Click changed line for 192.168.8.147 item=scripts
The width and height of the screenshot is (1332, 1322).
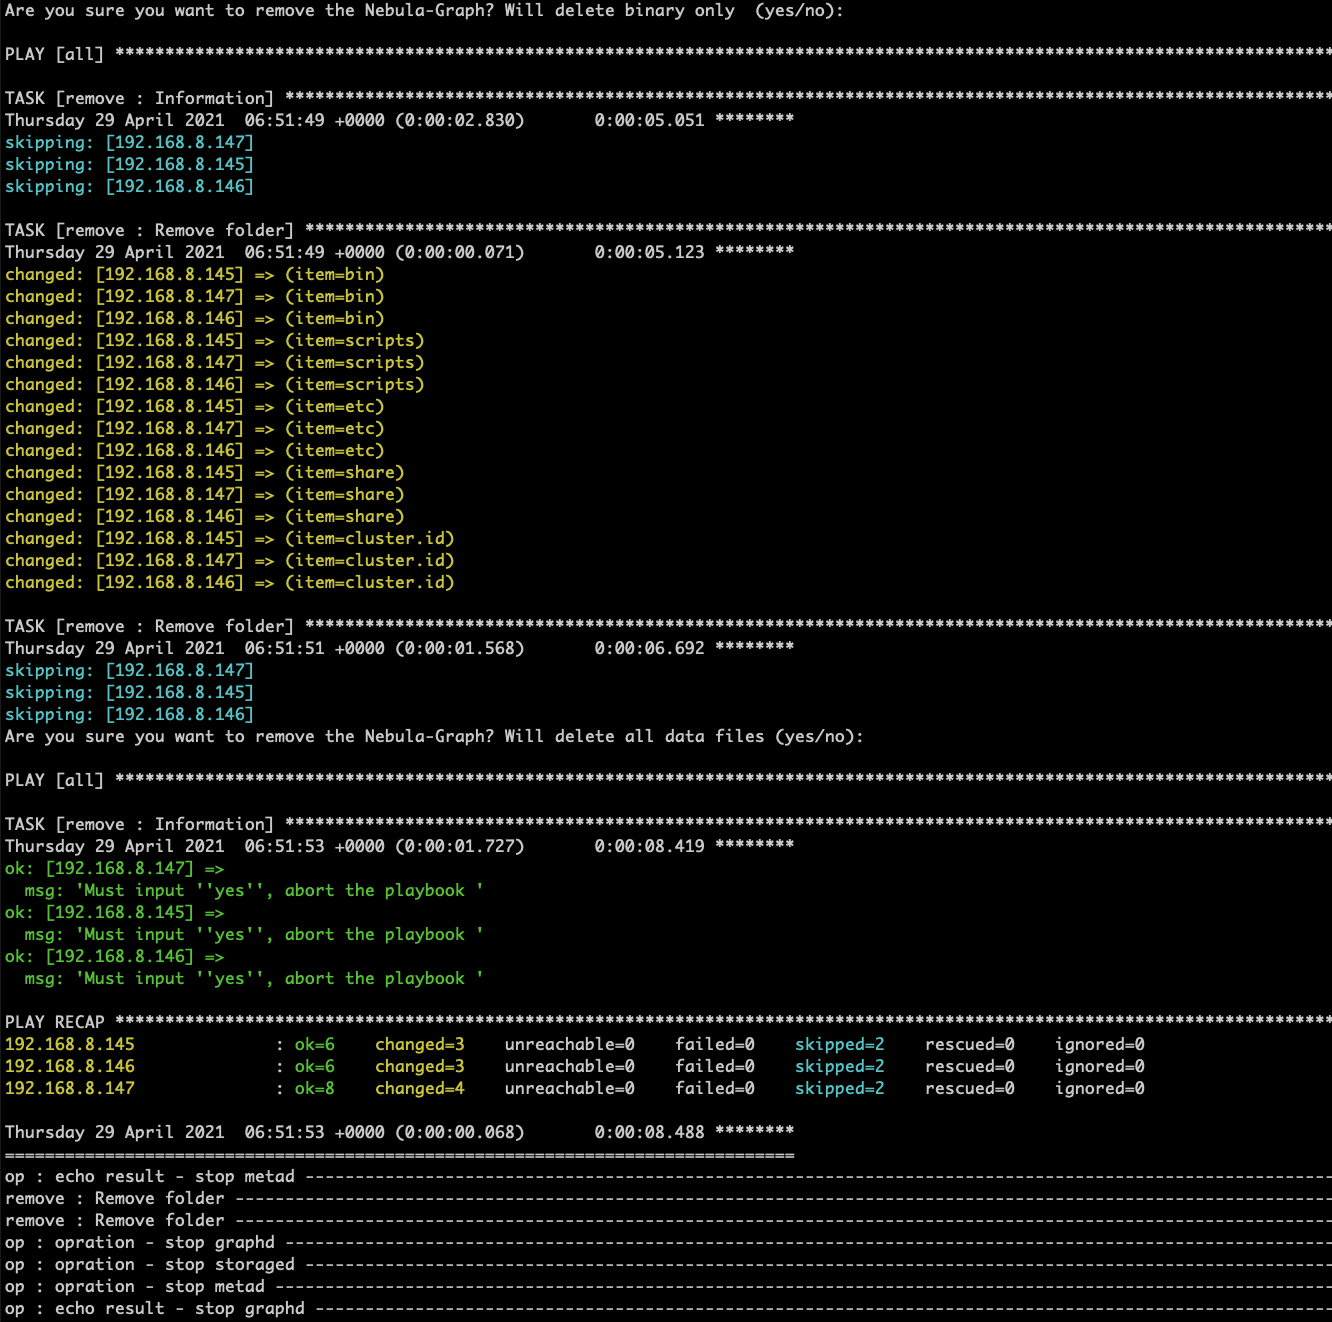point(215,362)
